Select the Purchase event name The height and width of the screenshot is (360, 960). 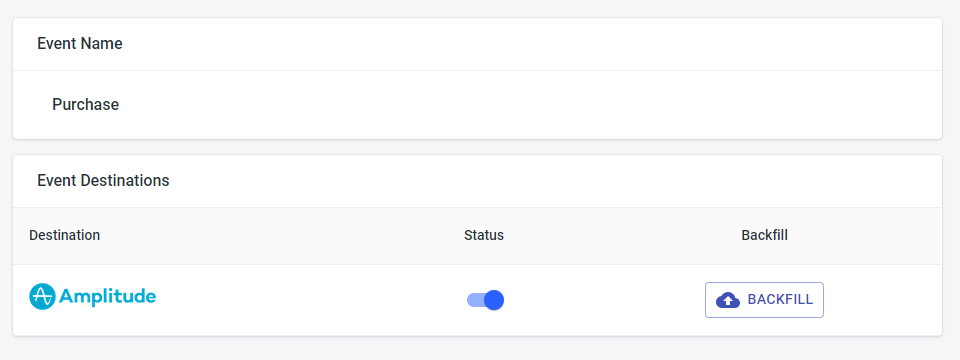point(85,105)
